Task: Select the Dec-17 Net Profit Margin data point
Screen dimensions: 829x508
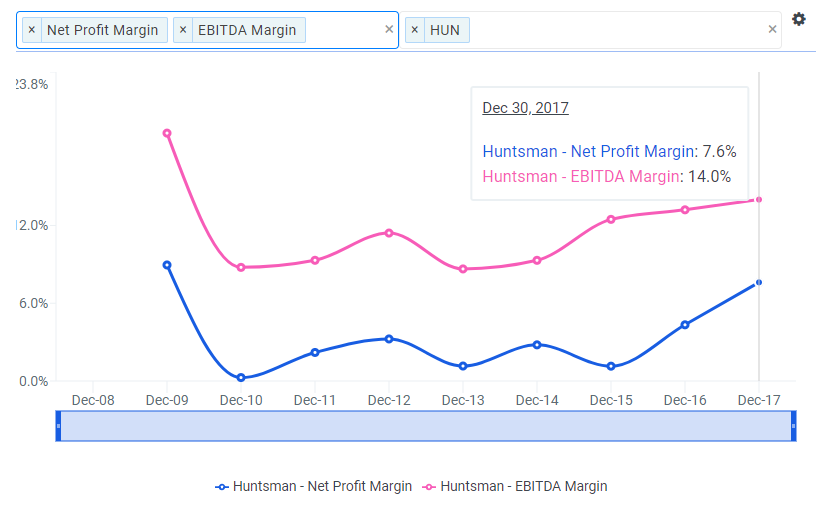Action: pos(759,283)
